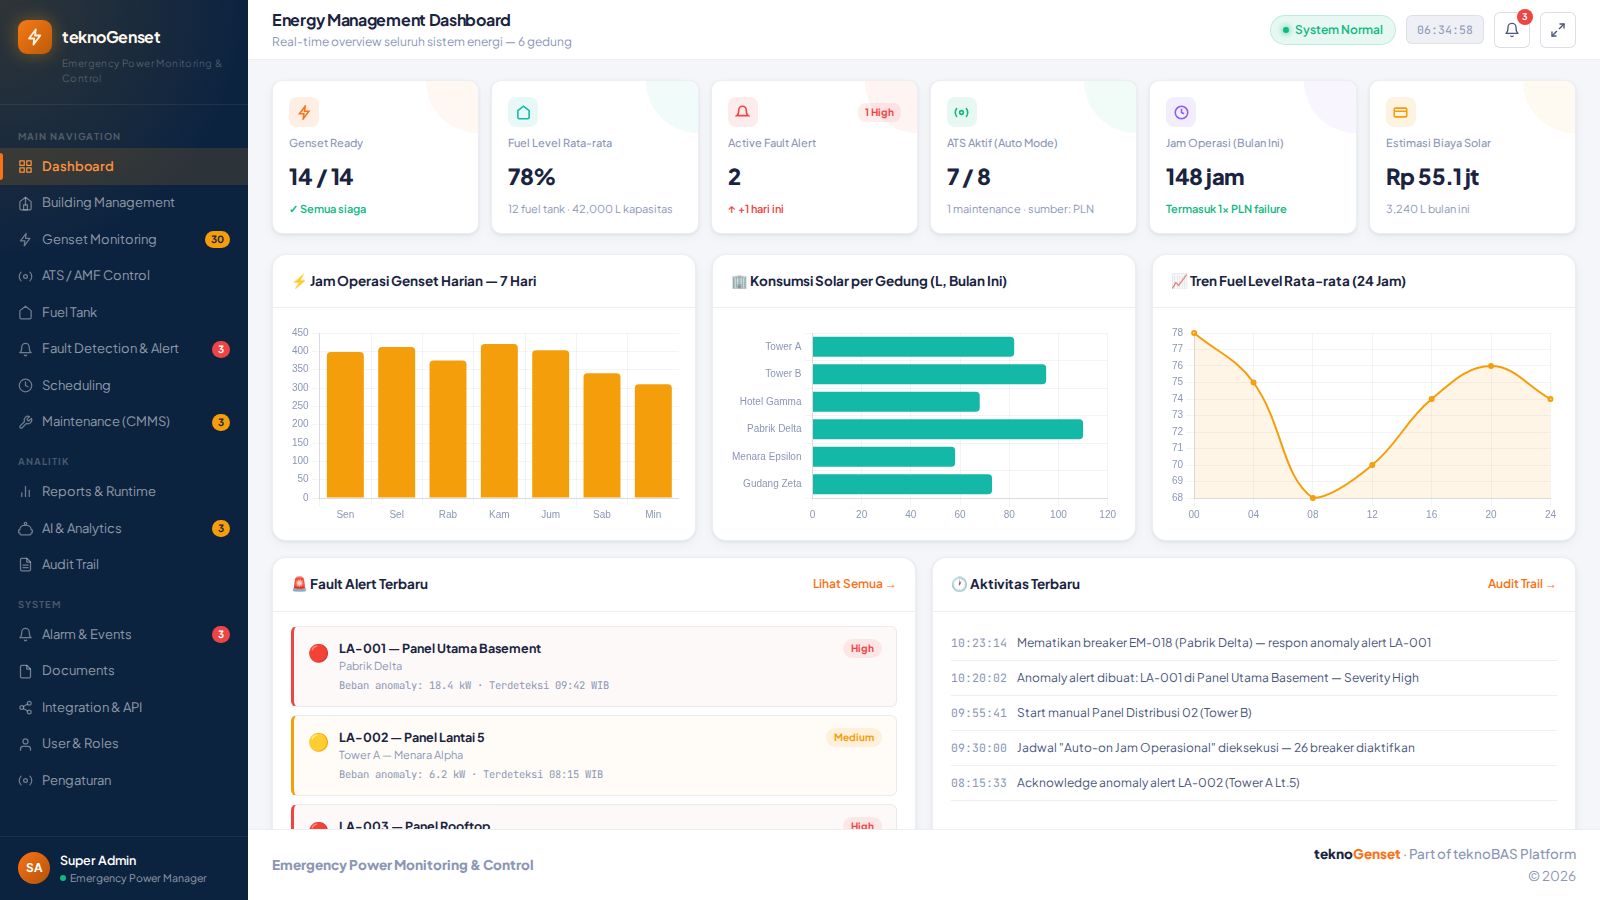Click the clock display 06:34:58
The image size is (1600, 900).
(x=1445, y=30)
